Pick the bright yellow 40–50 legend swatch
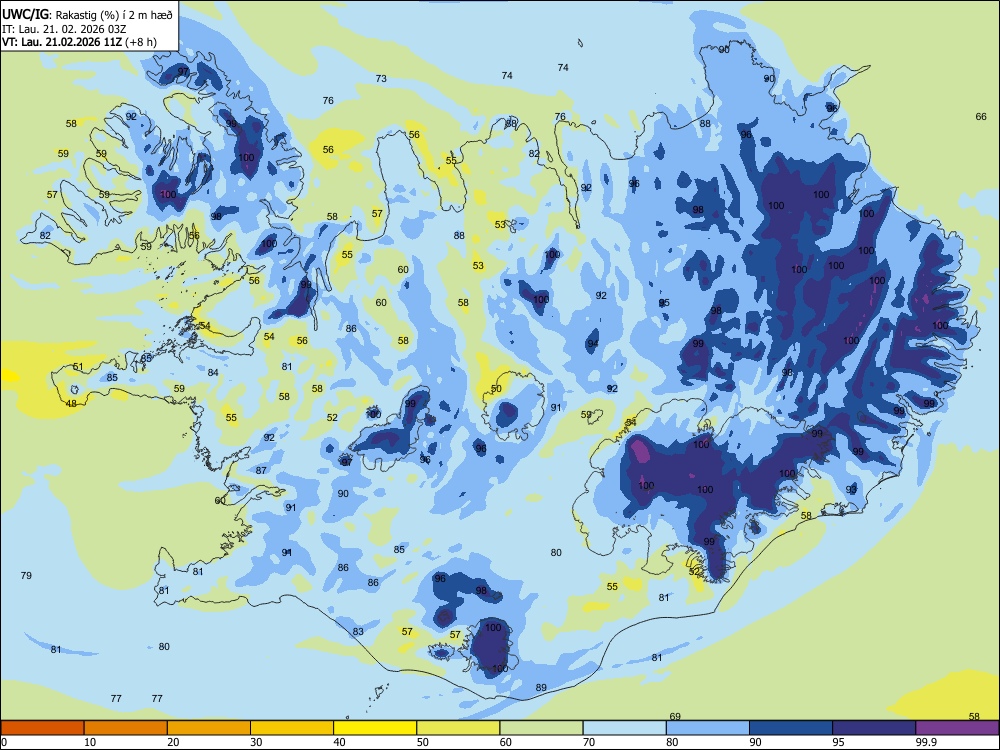The image size is (1000, 750). tap(375, 728)
